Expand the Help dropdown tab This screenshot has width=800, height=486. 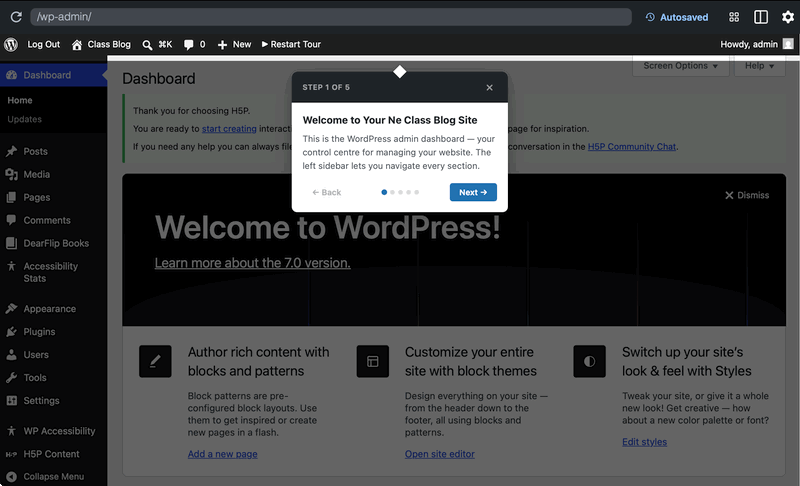[759, 66]
